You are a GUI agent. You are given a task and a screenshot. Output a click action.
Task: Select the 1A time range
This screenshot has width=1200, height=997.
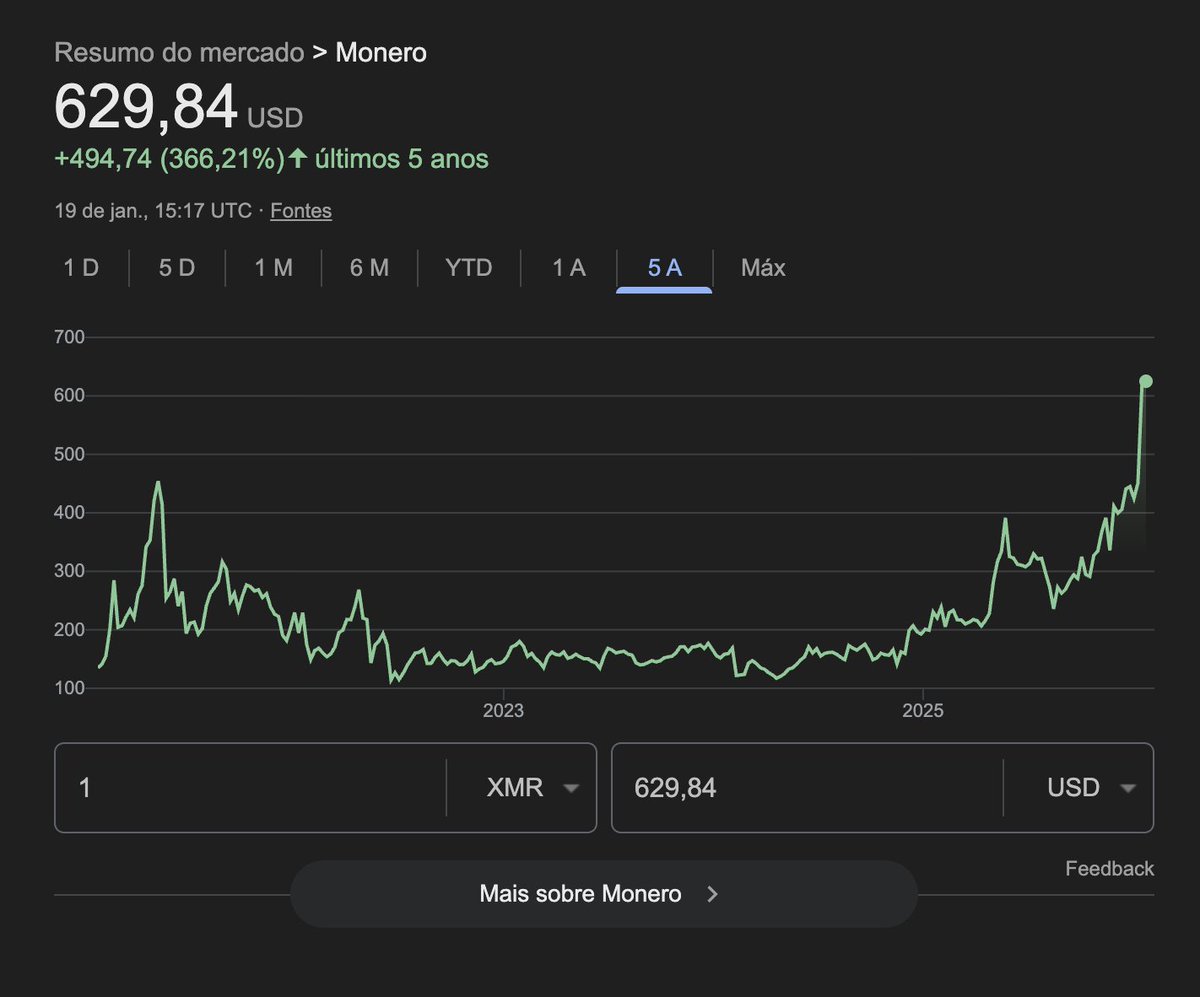pyautogui.click(x=565, y=267)
